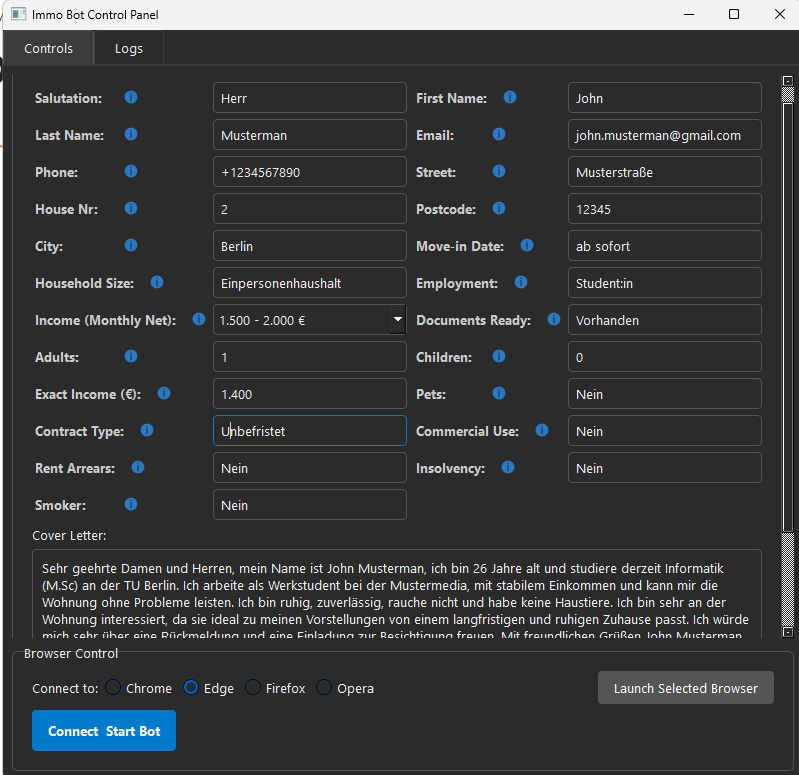The image size is (799, 775).
Task: Click into the Cover Letter text area
Action: click(x=396, y=593)
